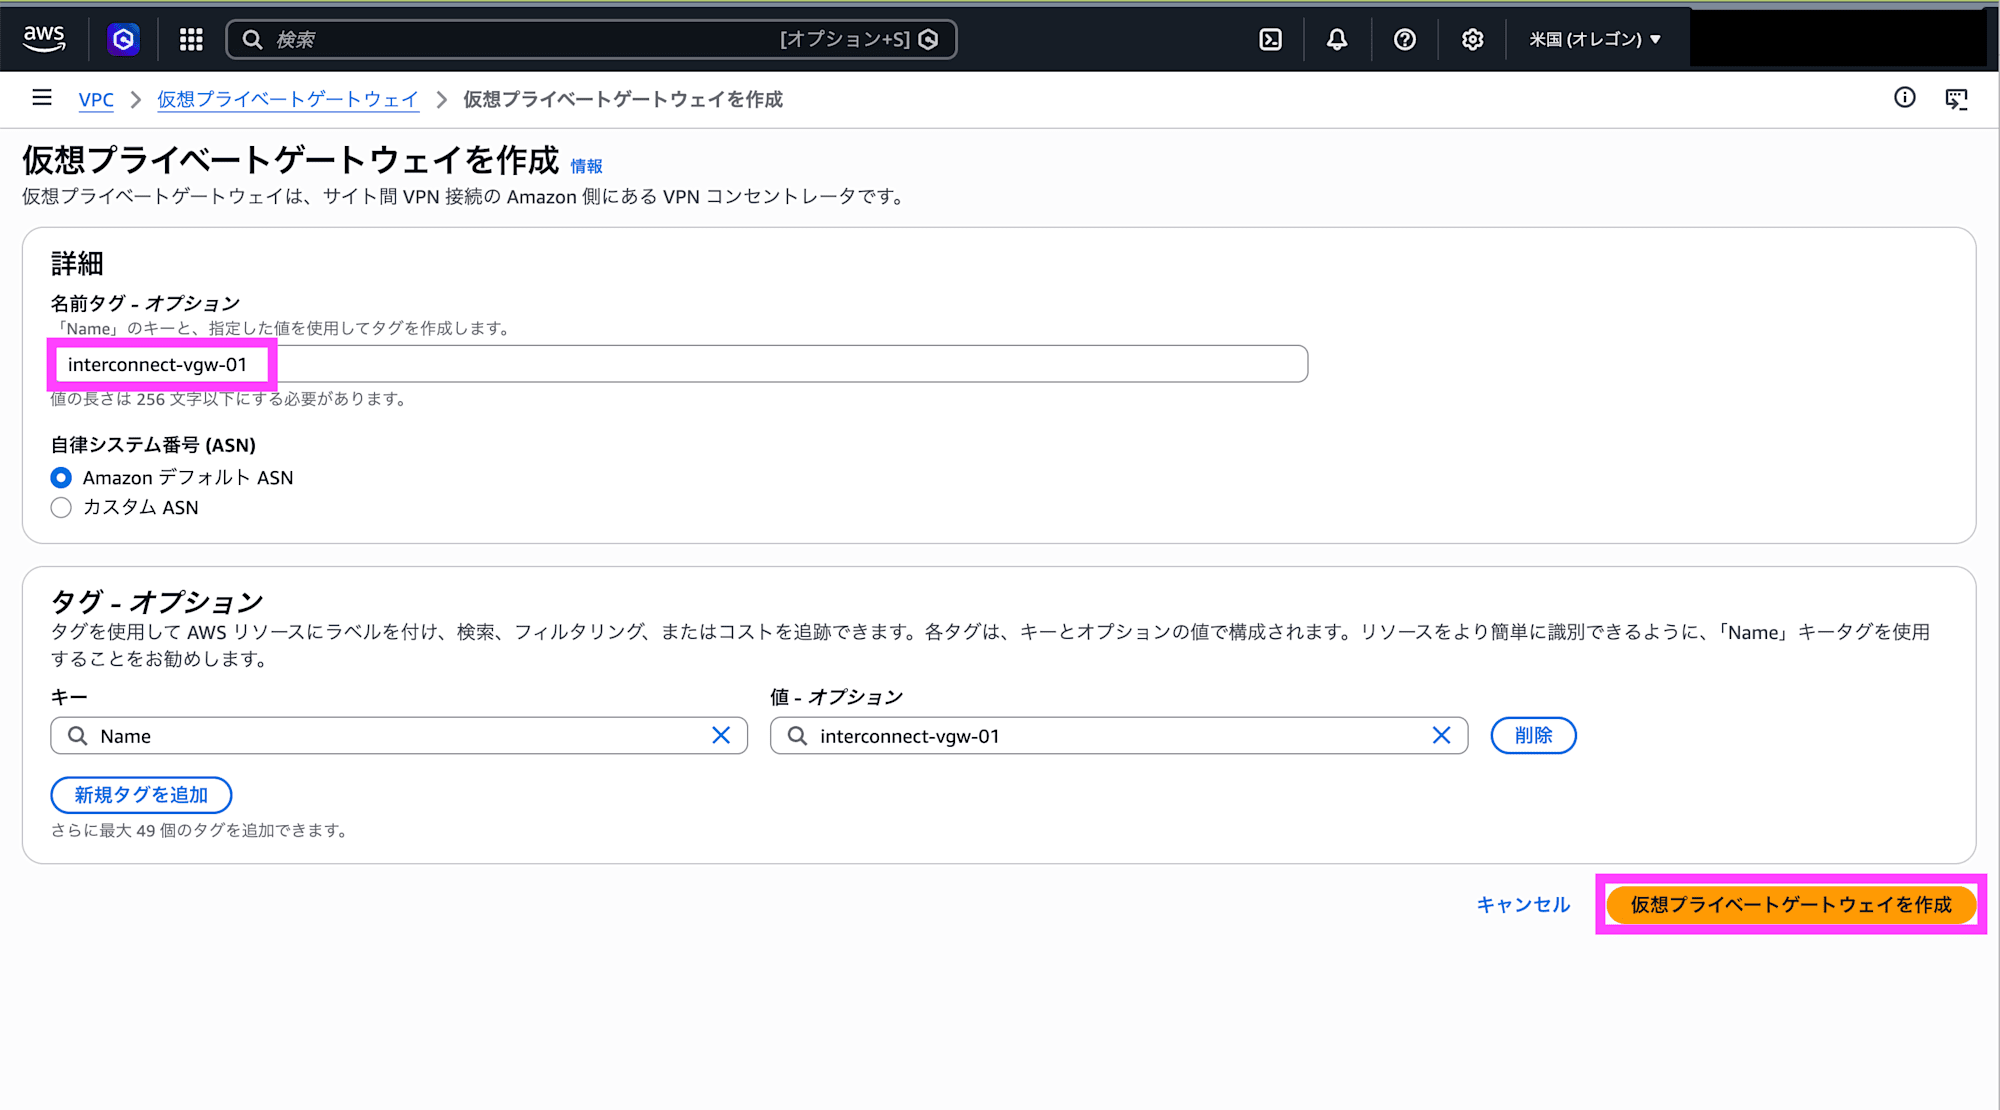Viewport: 2000px width, 1110px height.
Task: Open CloudShell from the top bar
Action: pos(1271,39)
